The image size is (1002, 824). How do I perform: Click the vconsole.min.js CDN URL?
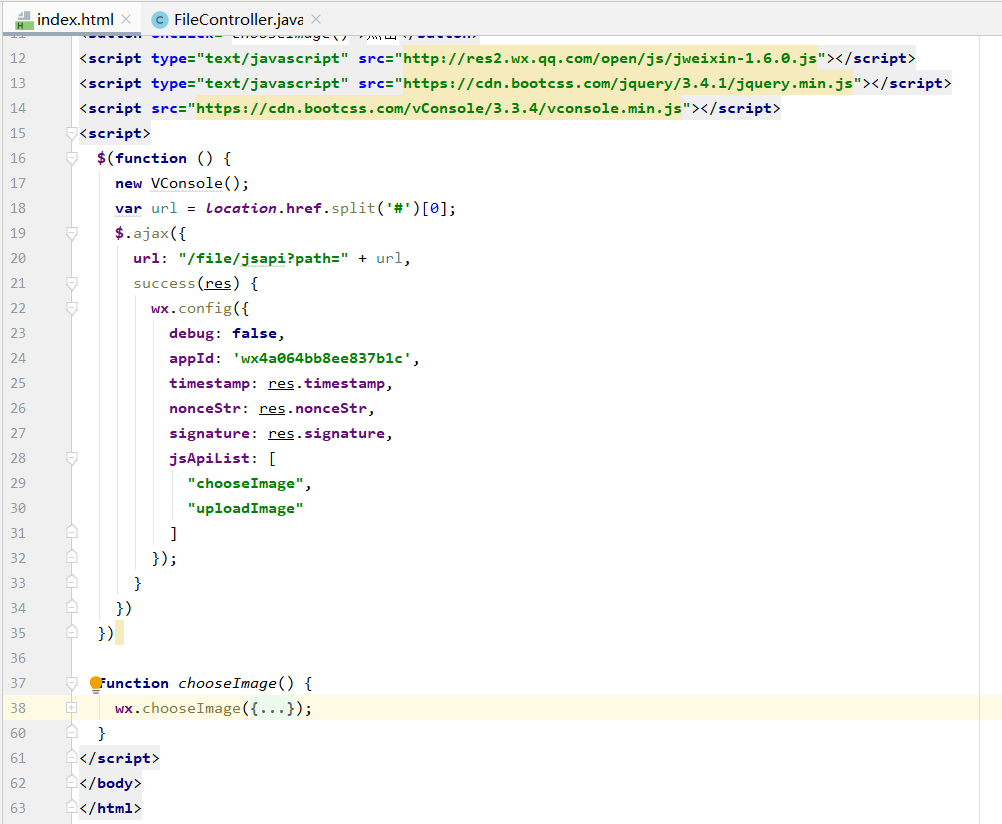coord(439,108)
